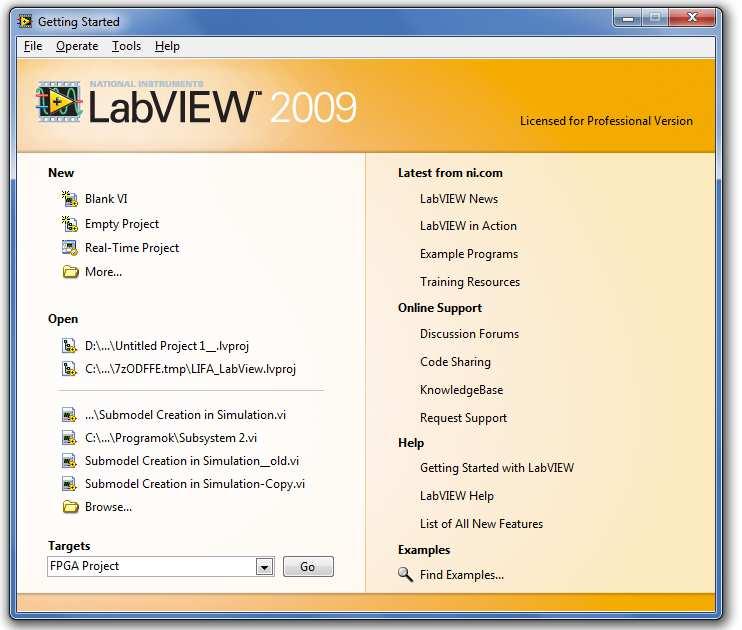Minimize the Getting Started window
The width and height of the screenshot is (742, 630).
628,18
